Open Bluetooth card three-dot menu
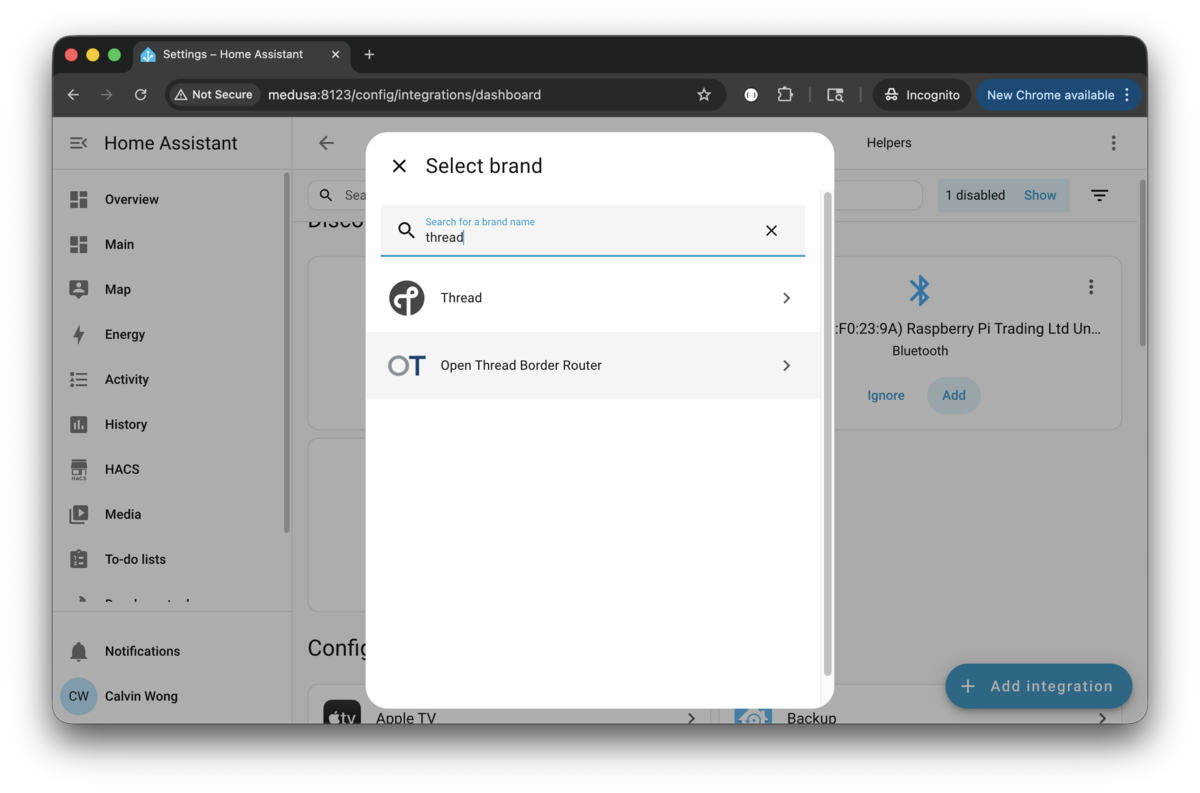 point(1091,287)
